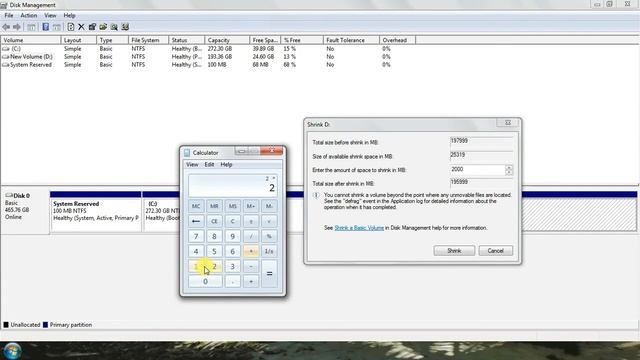Viewport: 640px width, 360px height.
Task: Click the Refresh toolbar icon
Action: click(71, 27)
